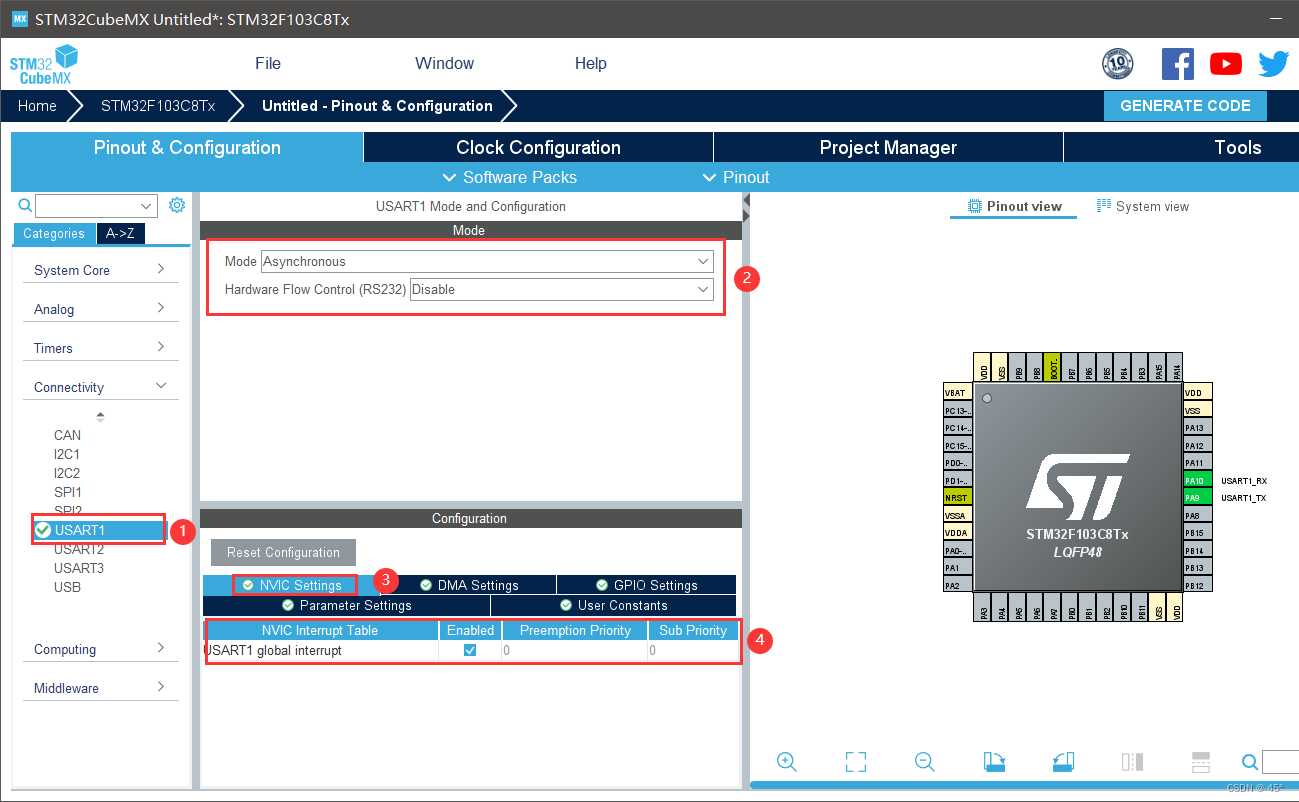1299x802 pixels.
Task: Fit the chip to the view
Action: [x=856, y=762]
